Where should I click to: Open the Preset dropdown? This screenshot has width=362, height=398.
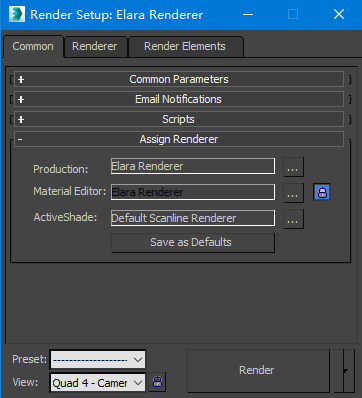click(98, 360)
